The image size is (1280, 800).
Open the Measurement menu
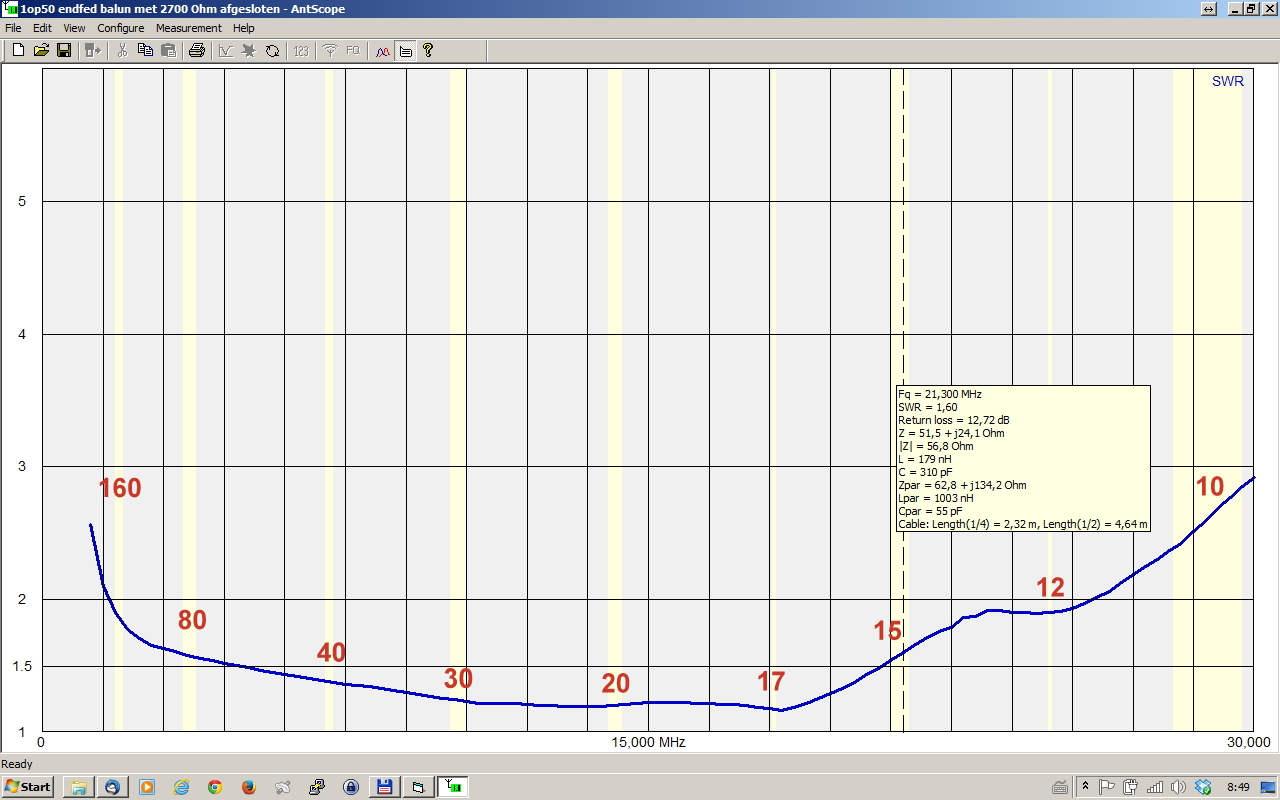(x=188, y=28)
